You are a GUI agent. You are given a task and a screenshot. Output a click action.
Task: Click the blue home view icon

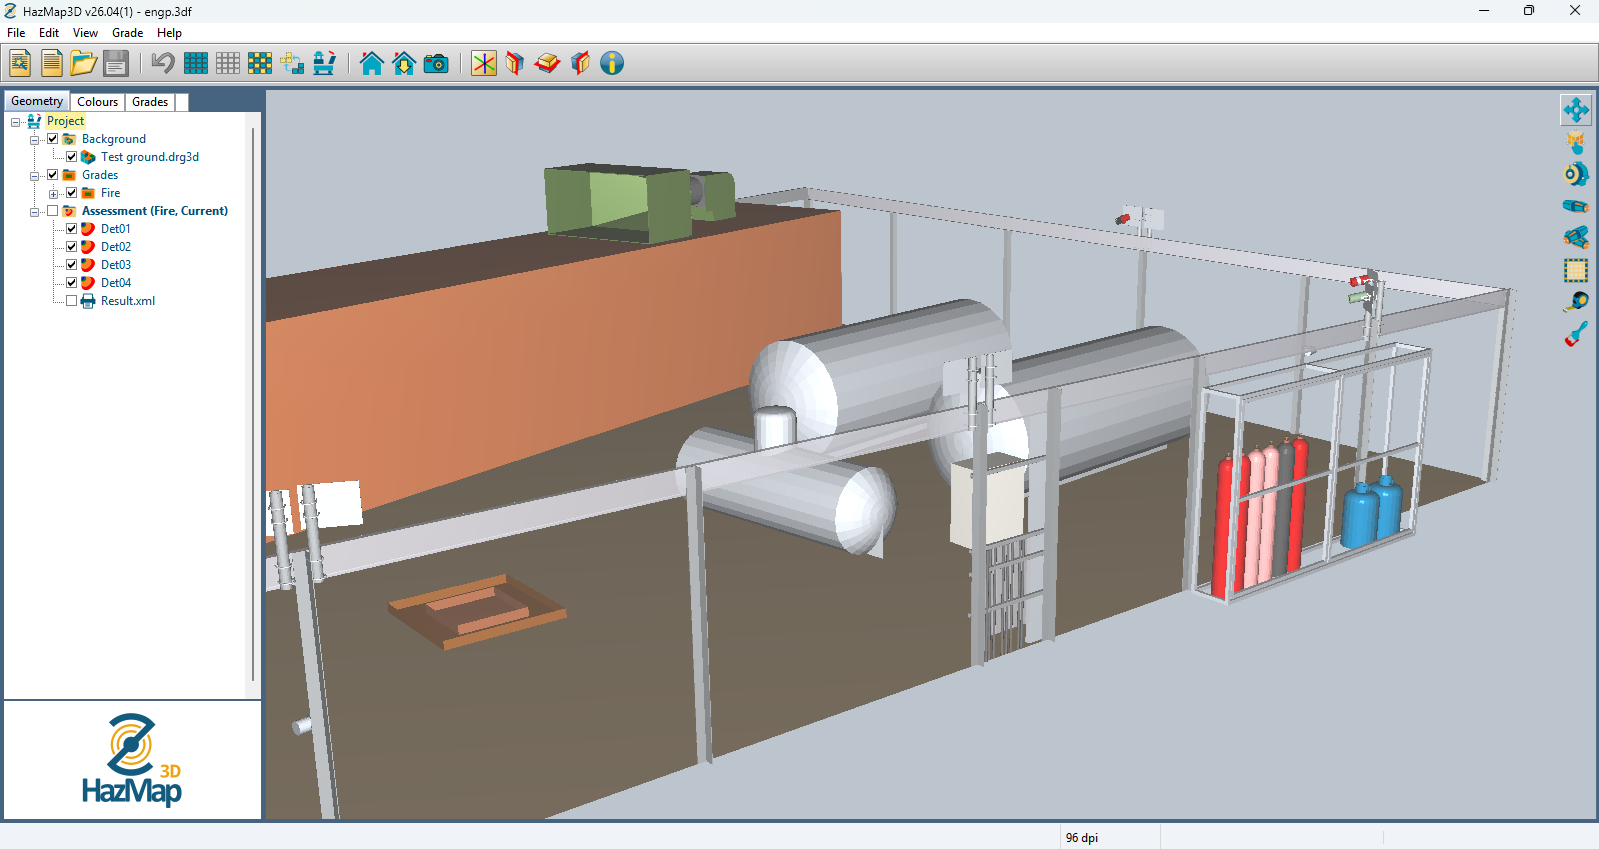pyautogui.click(x=372, y=63)
